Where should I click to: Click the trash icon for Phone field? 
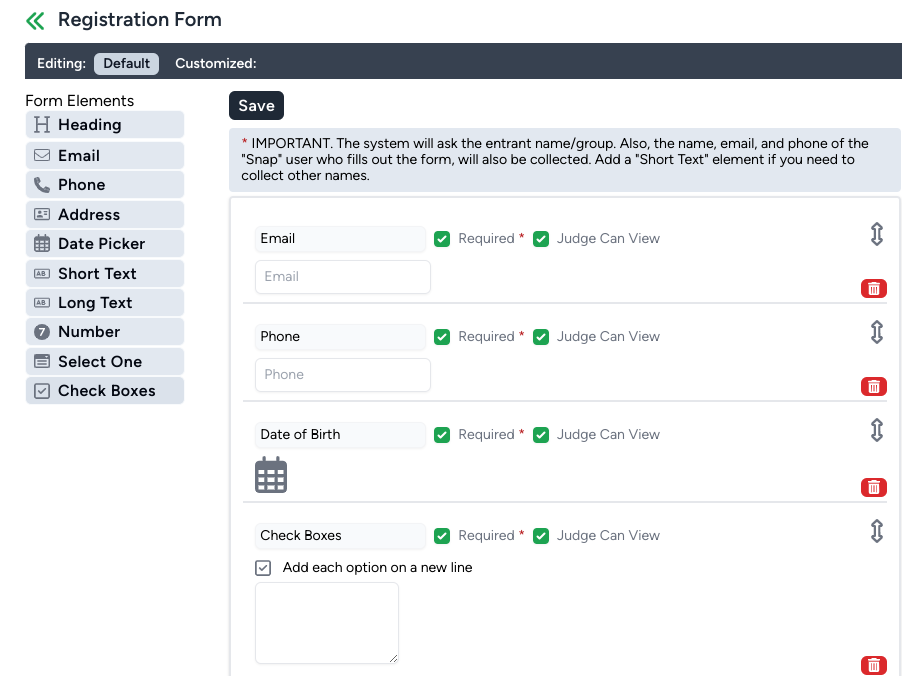(873, 387)
